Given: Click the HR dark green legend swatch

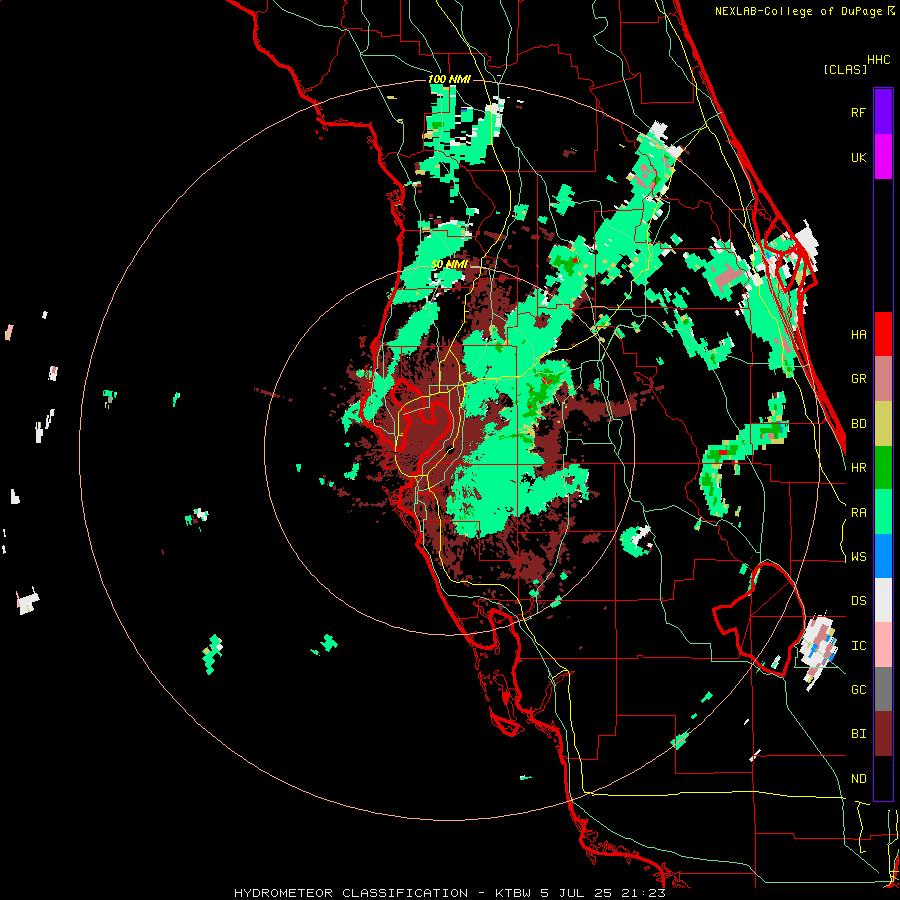Looking at the screenshot, I should tap(883, 468).
